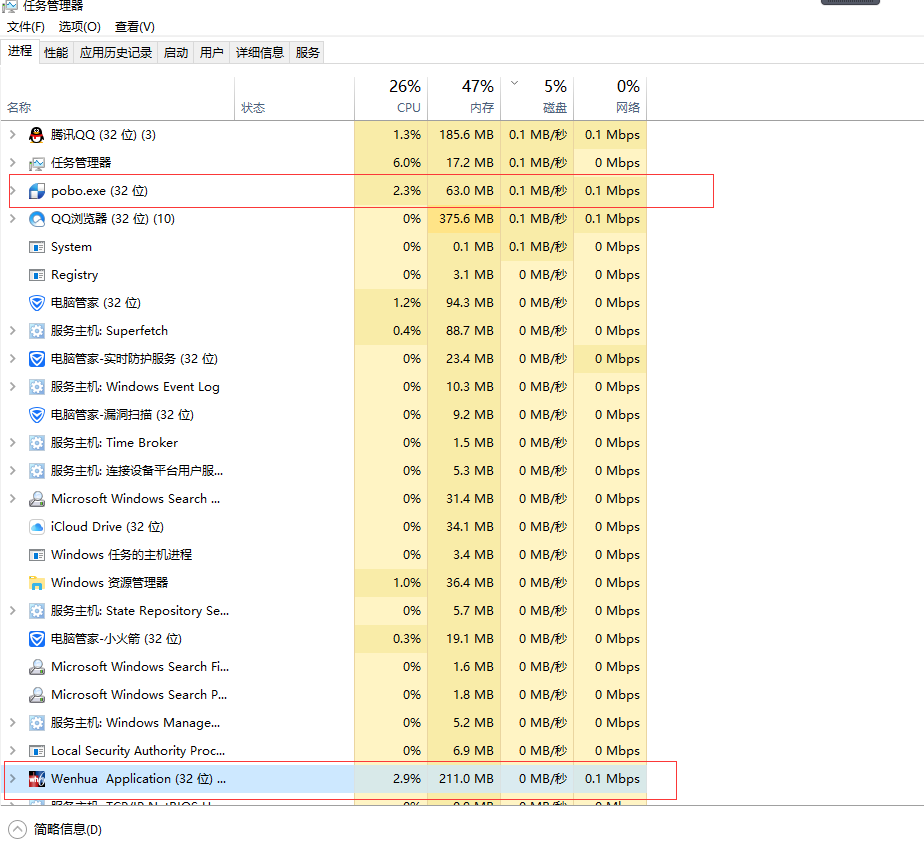Open the 查看 menu
The image size is (924, 846).
click(x=133, y=26)
